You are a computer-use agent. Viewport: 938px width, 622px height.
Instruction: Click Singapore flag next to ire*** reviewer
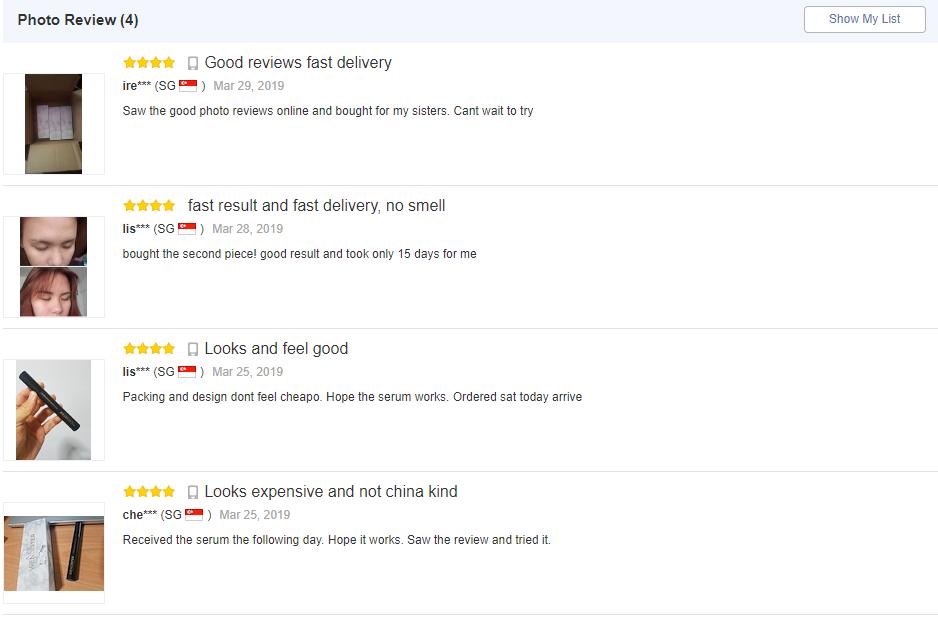[188, 86]
